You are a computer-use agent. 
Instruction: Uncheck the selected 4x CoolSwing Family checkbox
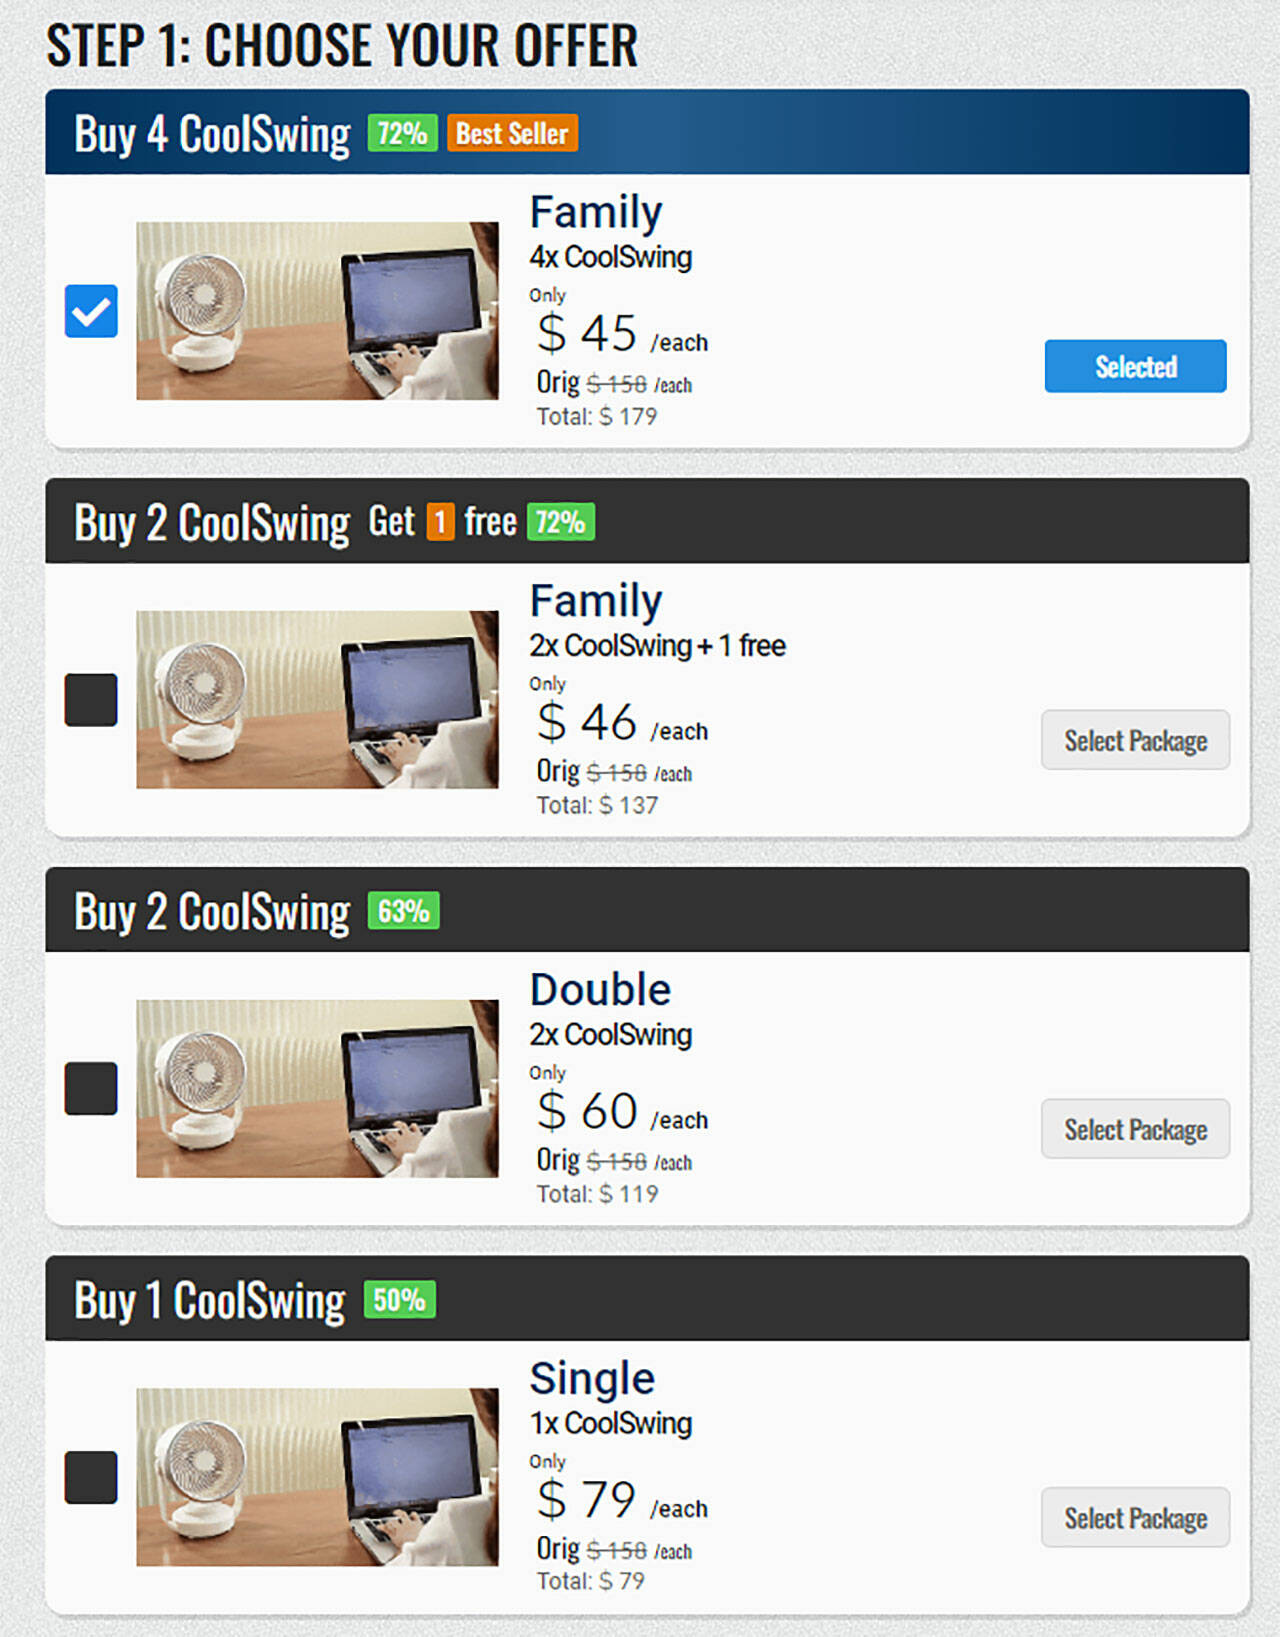coord(91,311)
